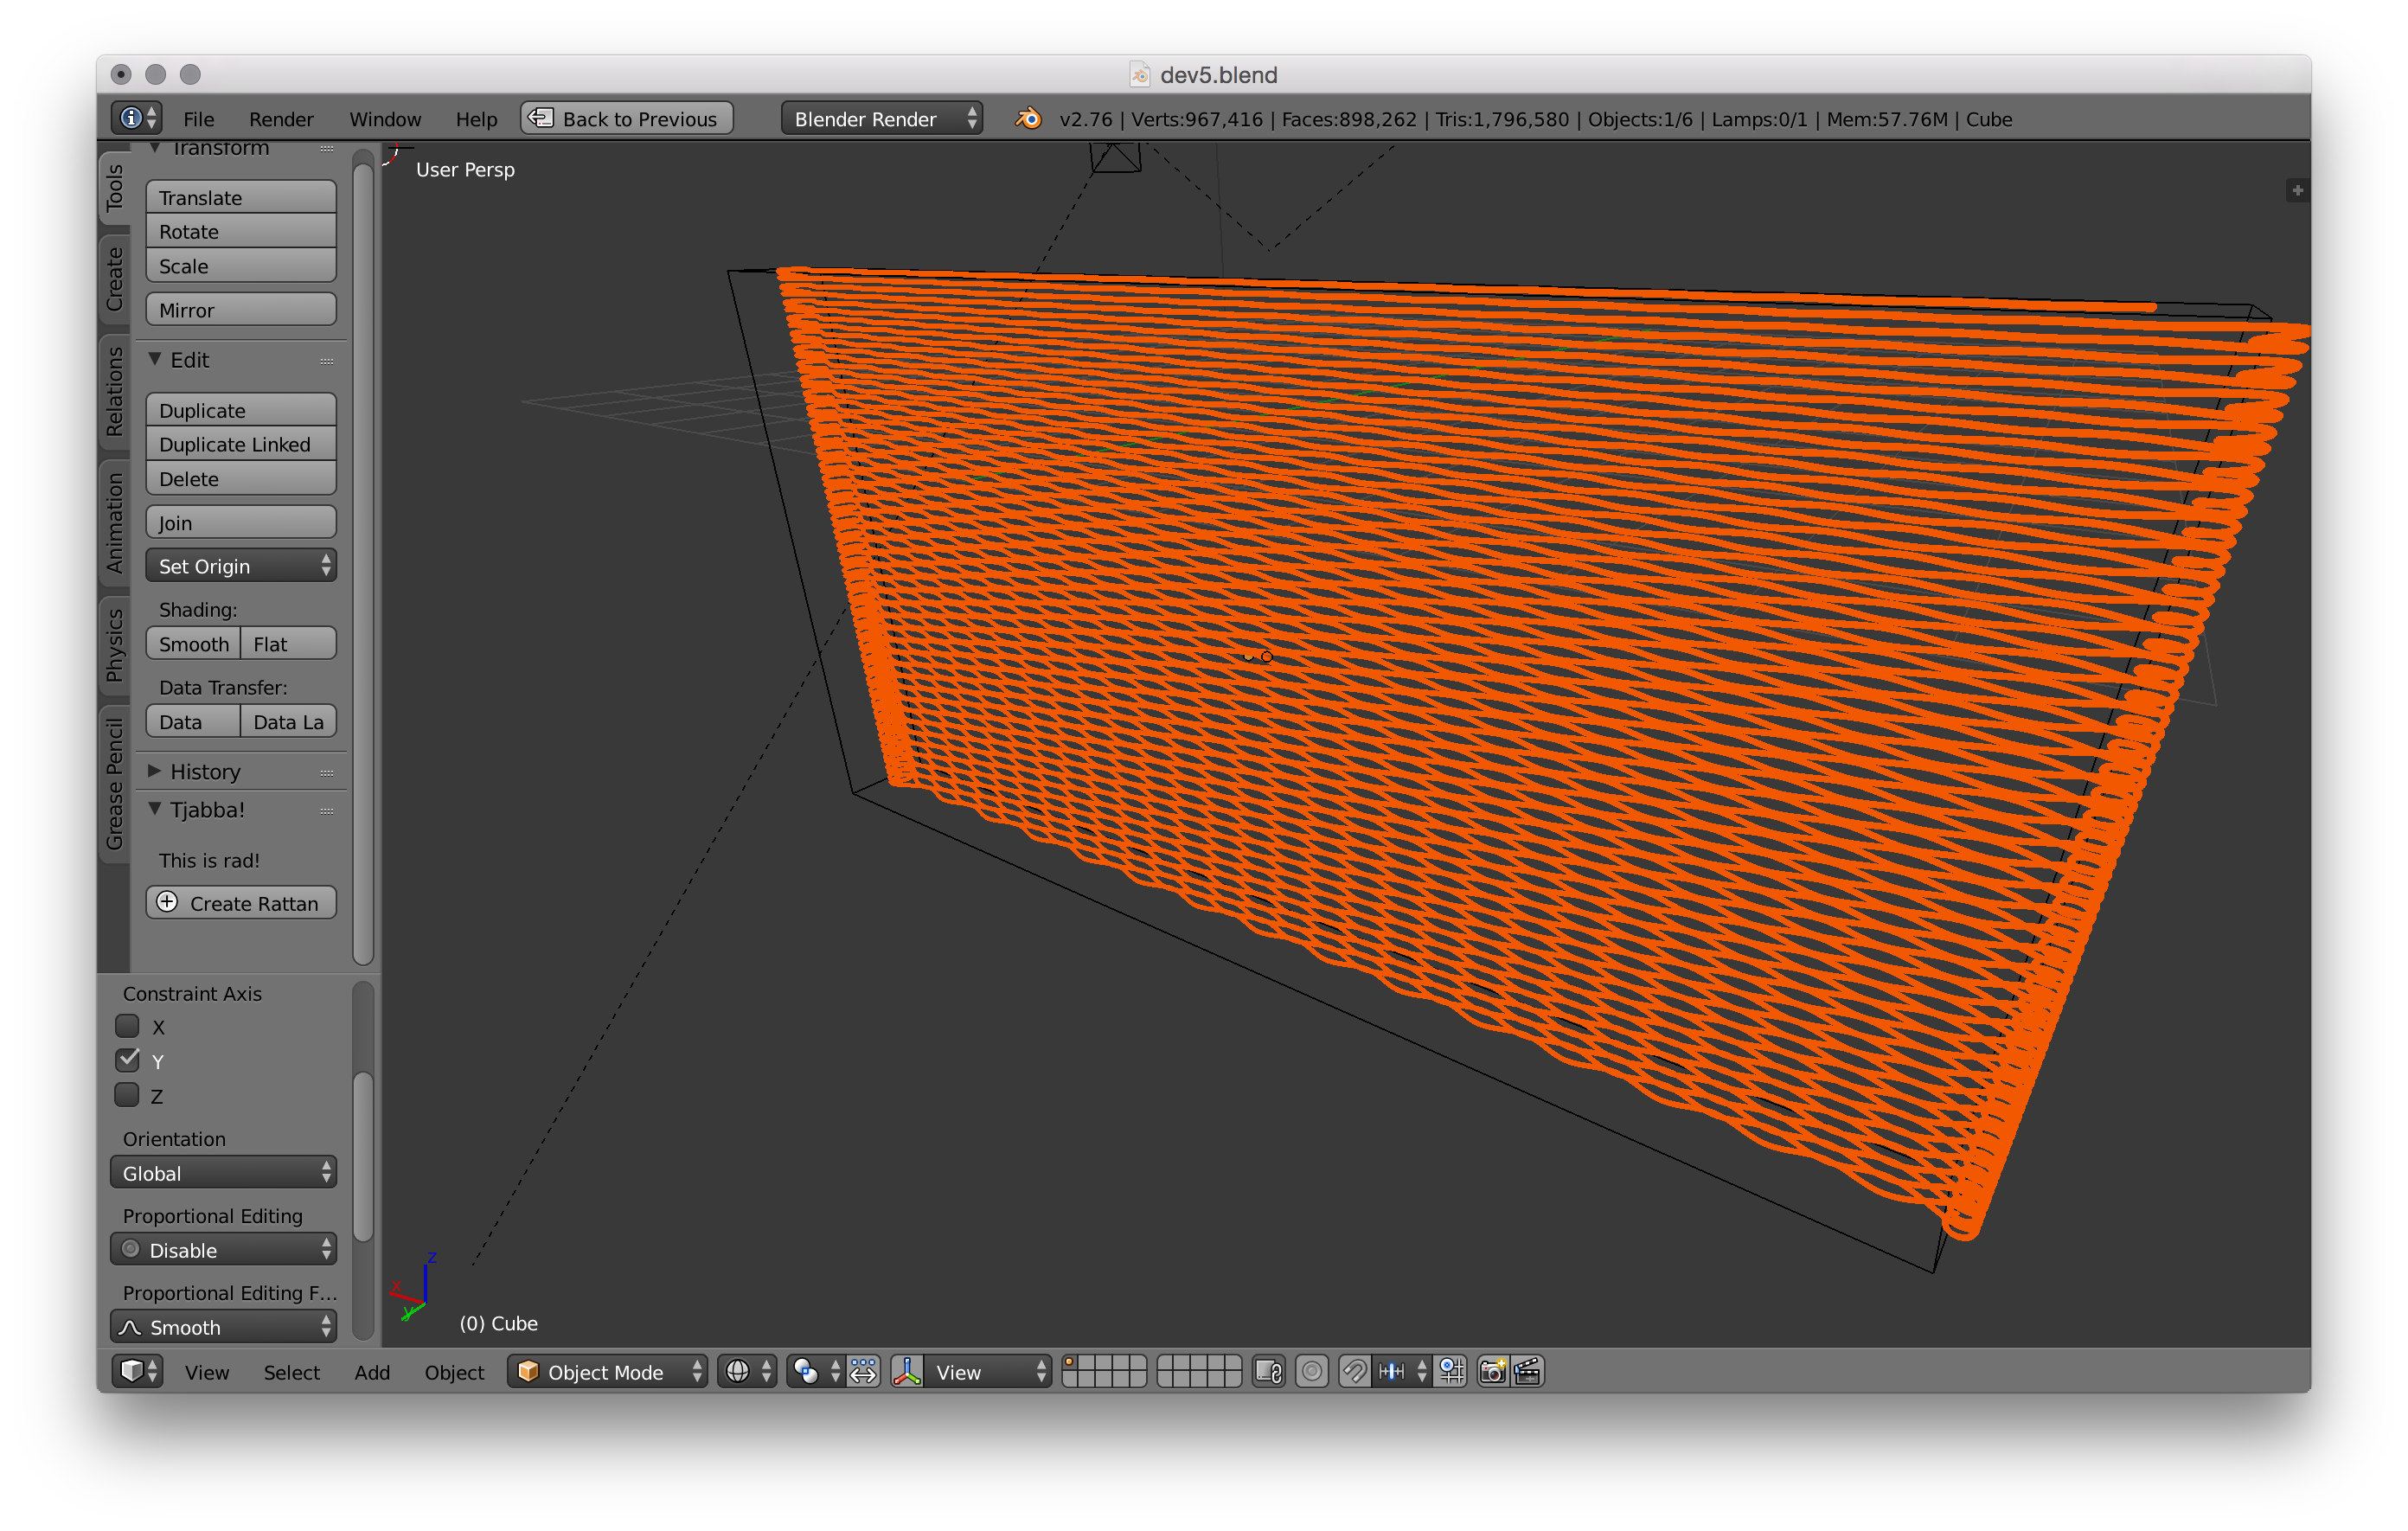Expand properties region with plus icon
The height and width of the screenshot is (1531, 2408).
tap(2297, 190)
